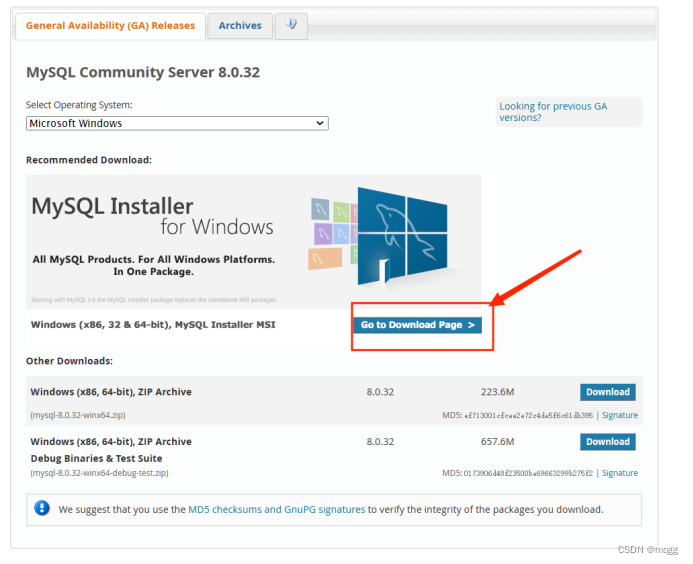Click the MySQL Installer for Windows banner
Viewport: 693px width, 564px height.
point(253,241)
